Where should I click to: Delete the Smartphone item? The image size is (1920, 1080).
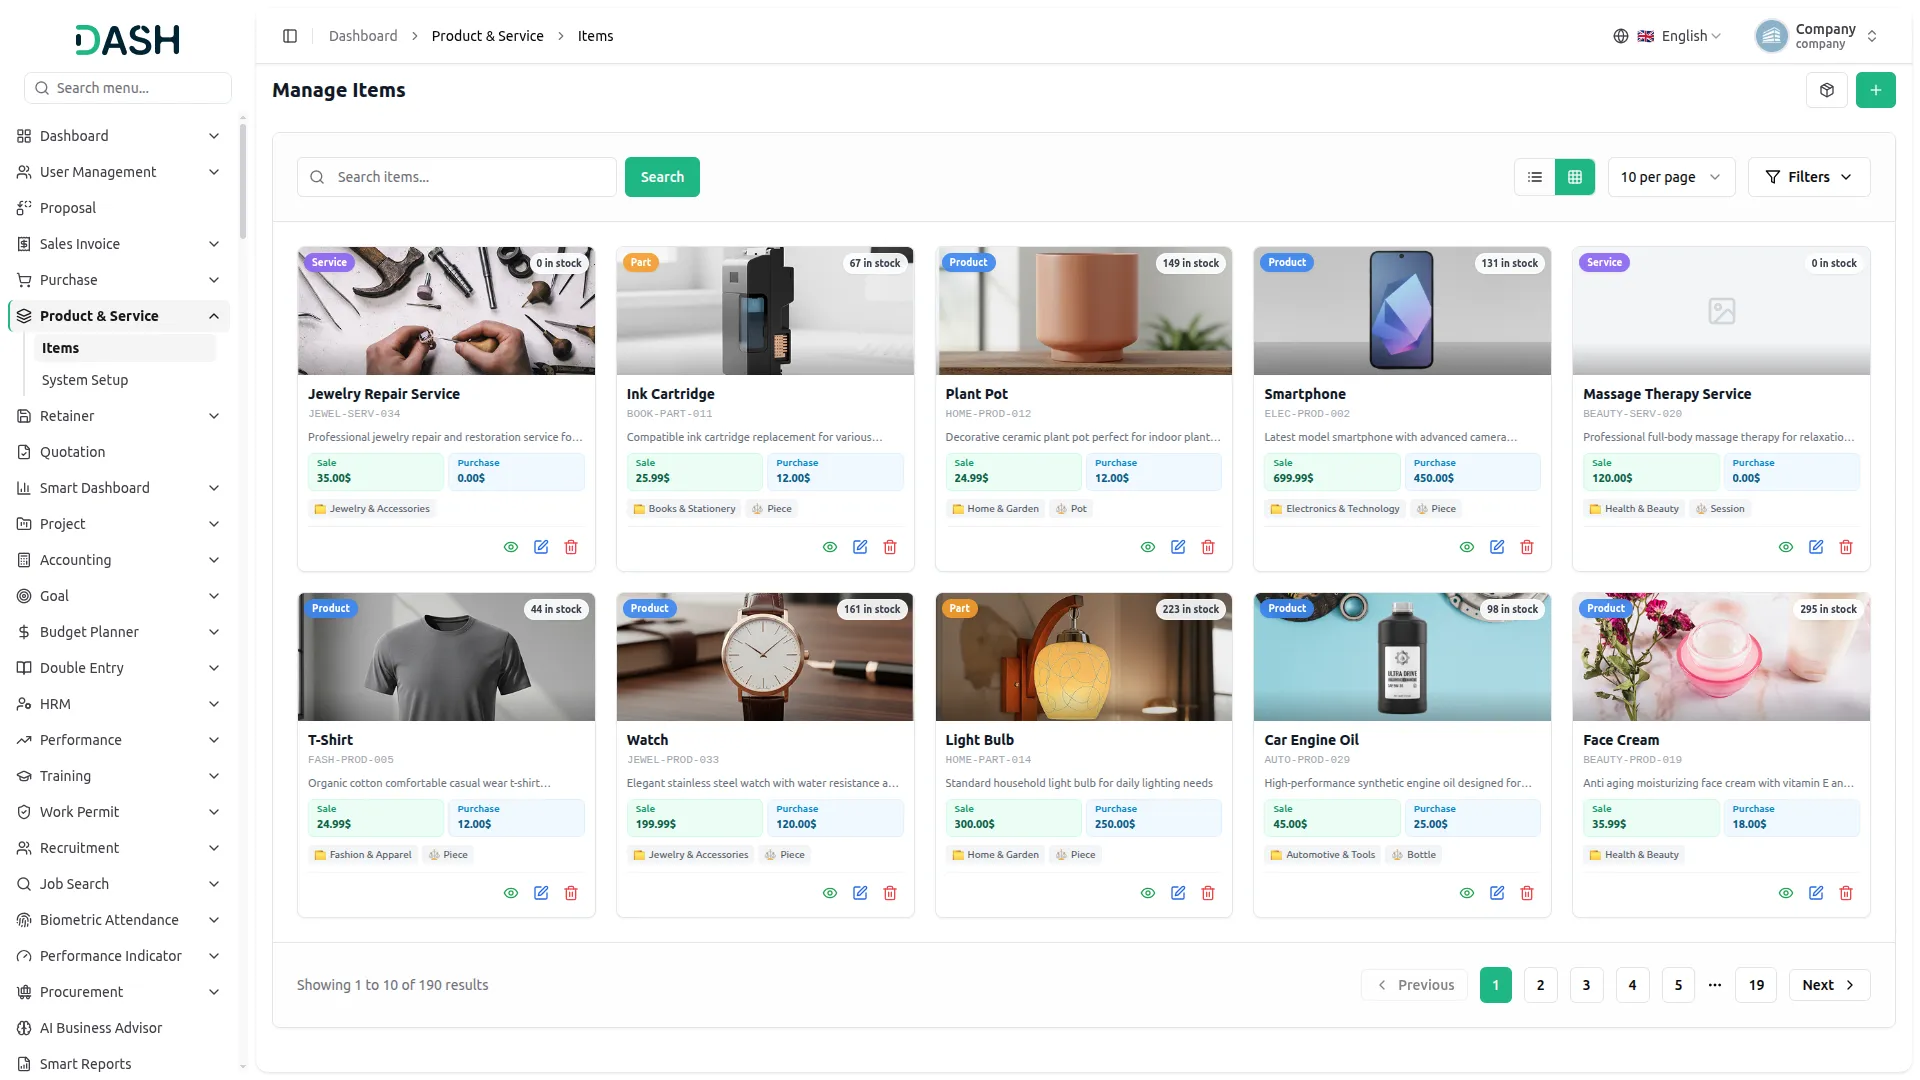pos(1527,547)
